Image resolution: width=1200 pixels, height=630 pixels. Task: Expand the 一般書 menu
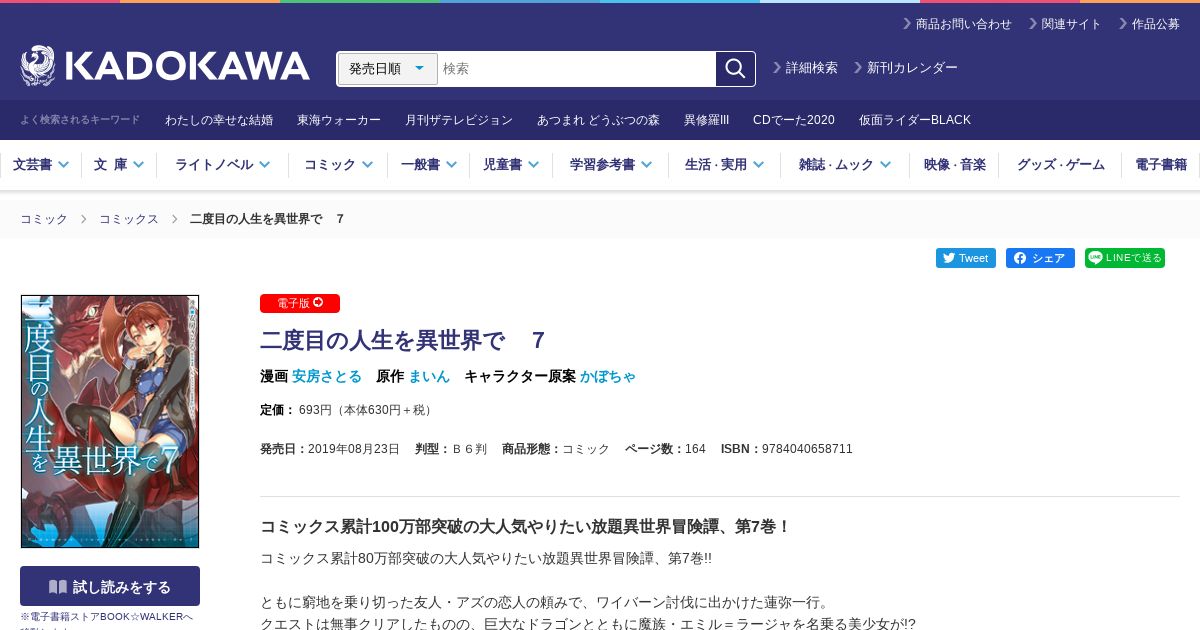[429, 165]
